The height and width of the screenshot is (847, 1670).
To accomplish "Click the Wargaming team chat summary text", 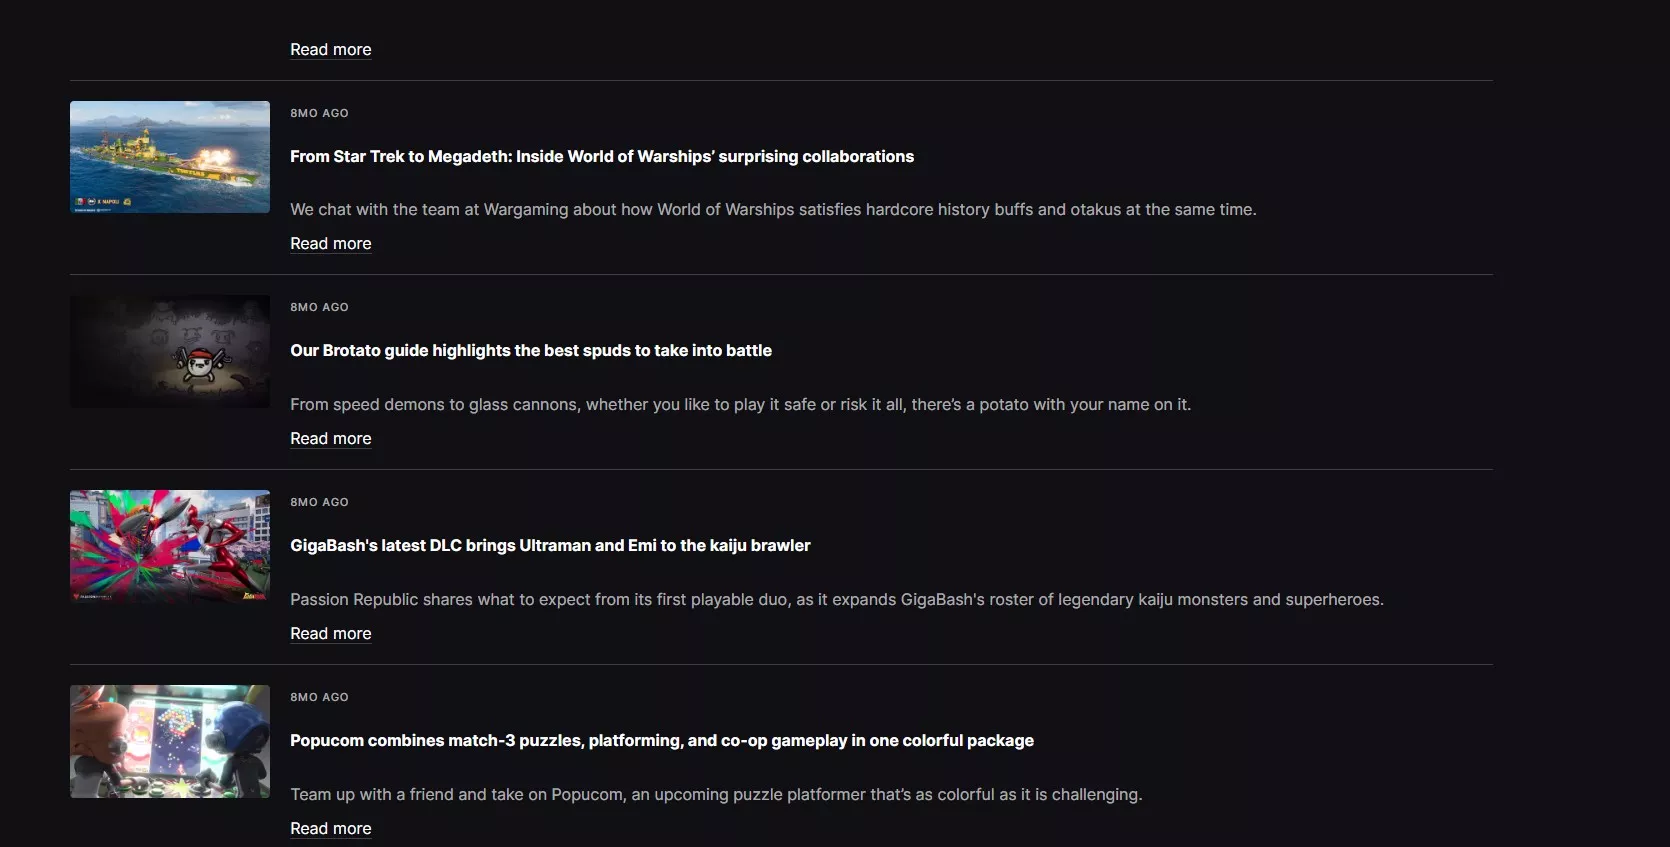I will tap(772, 210).
